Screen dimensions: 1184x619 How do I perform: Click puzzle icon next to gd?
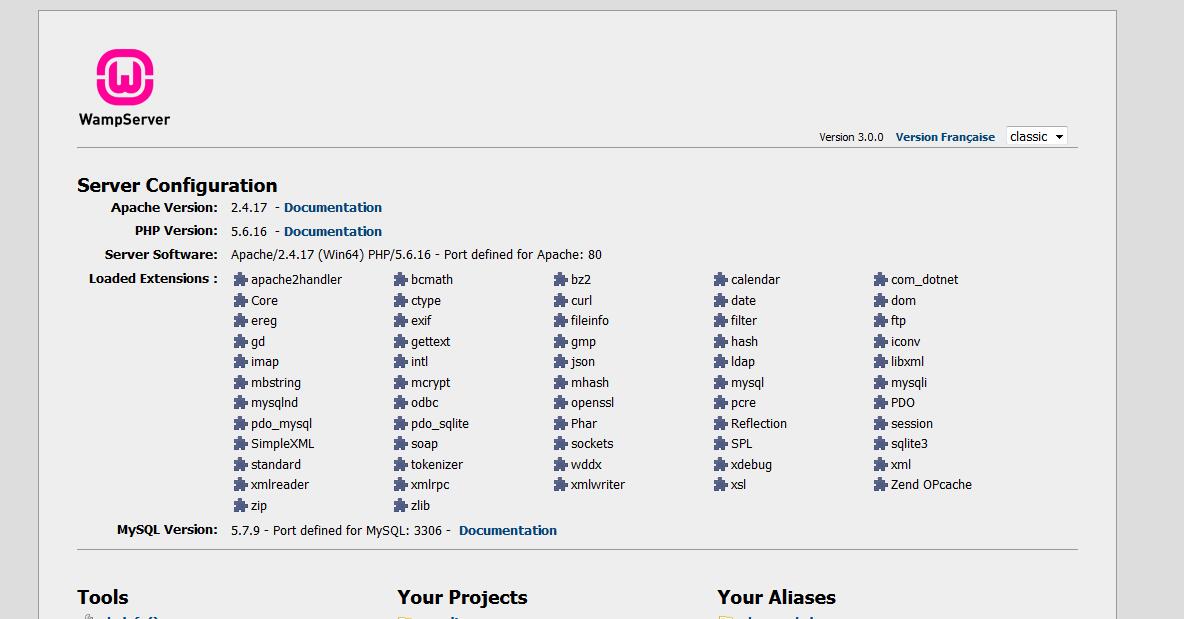(x=241, y=342)
